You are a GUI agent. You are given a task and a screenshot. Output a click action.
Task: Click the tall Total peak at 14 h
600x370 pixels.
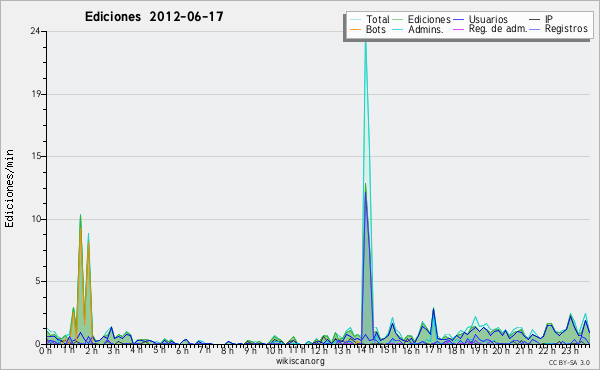tap(366, 42)
